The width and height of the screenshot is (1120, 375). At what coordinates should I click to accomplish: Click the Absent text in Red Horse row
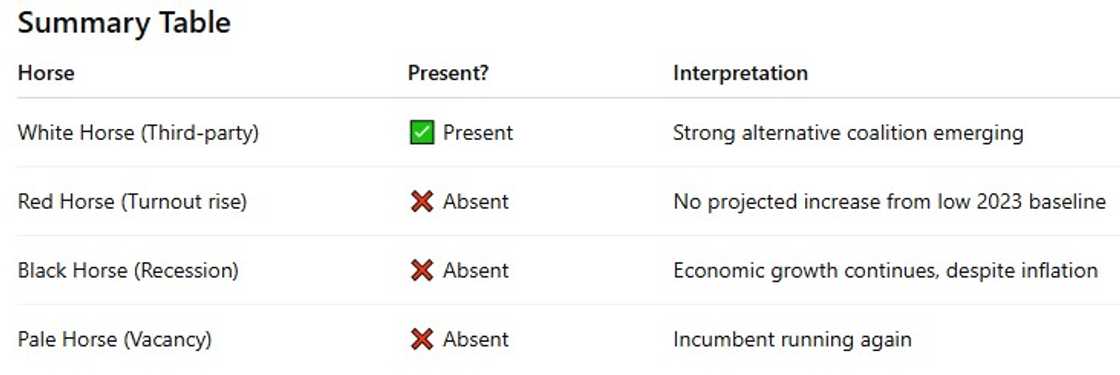pyautogui.click(x=476, y=202)
